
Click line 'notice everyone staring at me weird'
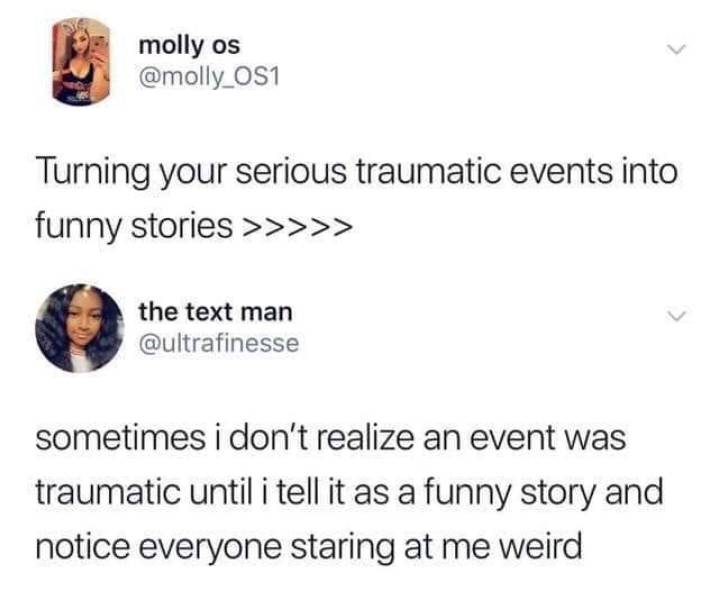click(309, 547)
